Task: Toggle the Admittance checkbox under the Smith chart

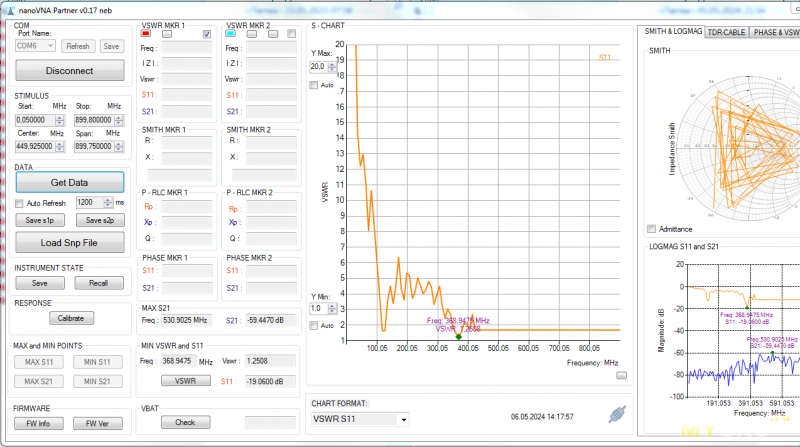Action: (x=653, y=229)
